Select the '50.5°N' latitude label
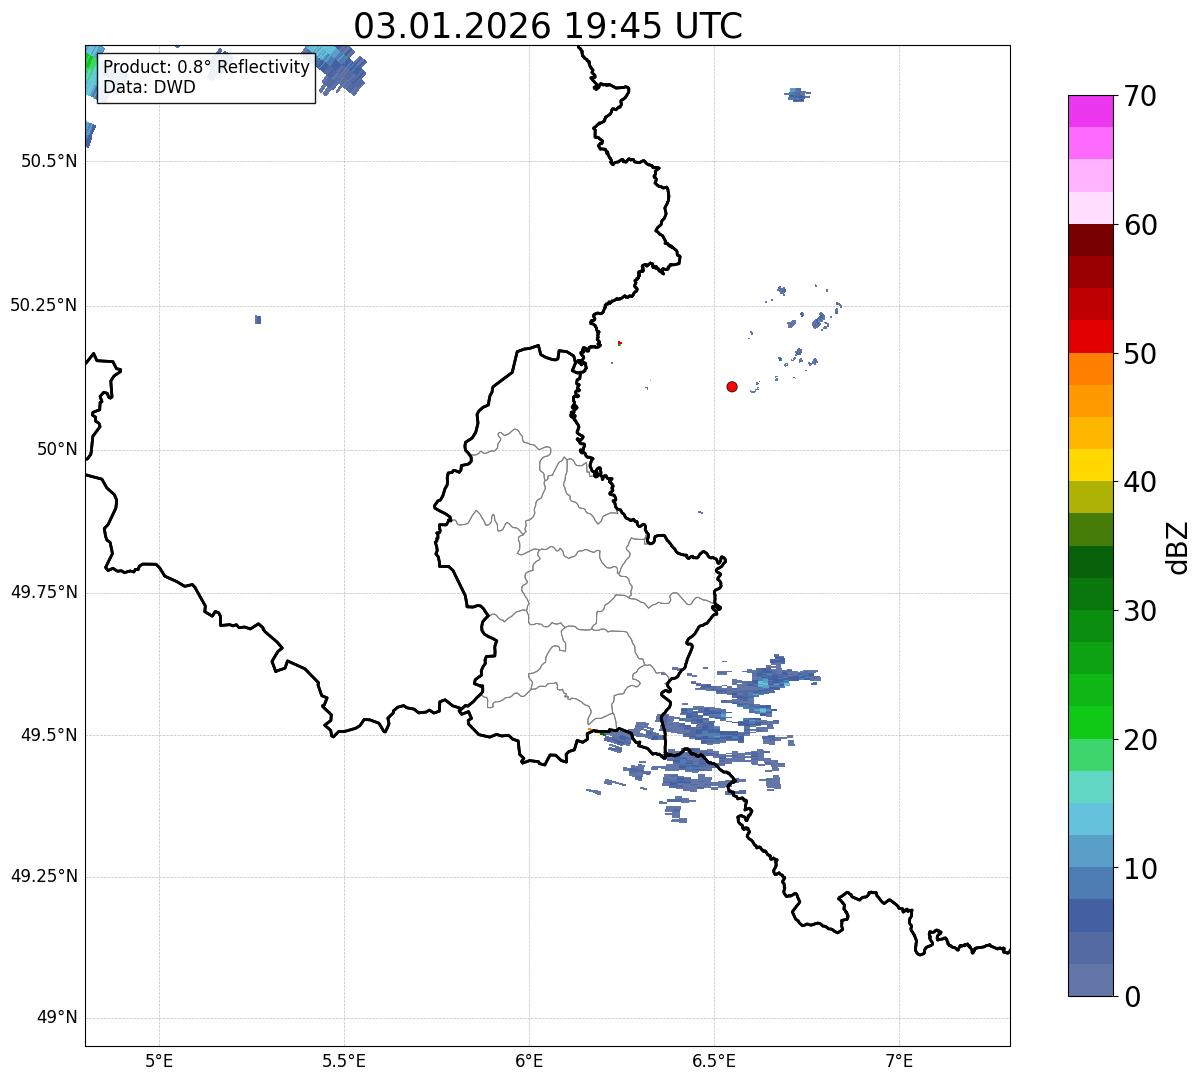This screenshot has height=1081, width=1202. (x=49, y=161)
